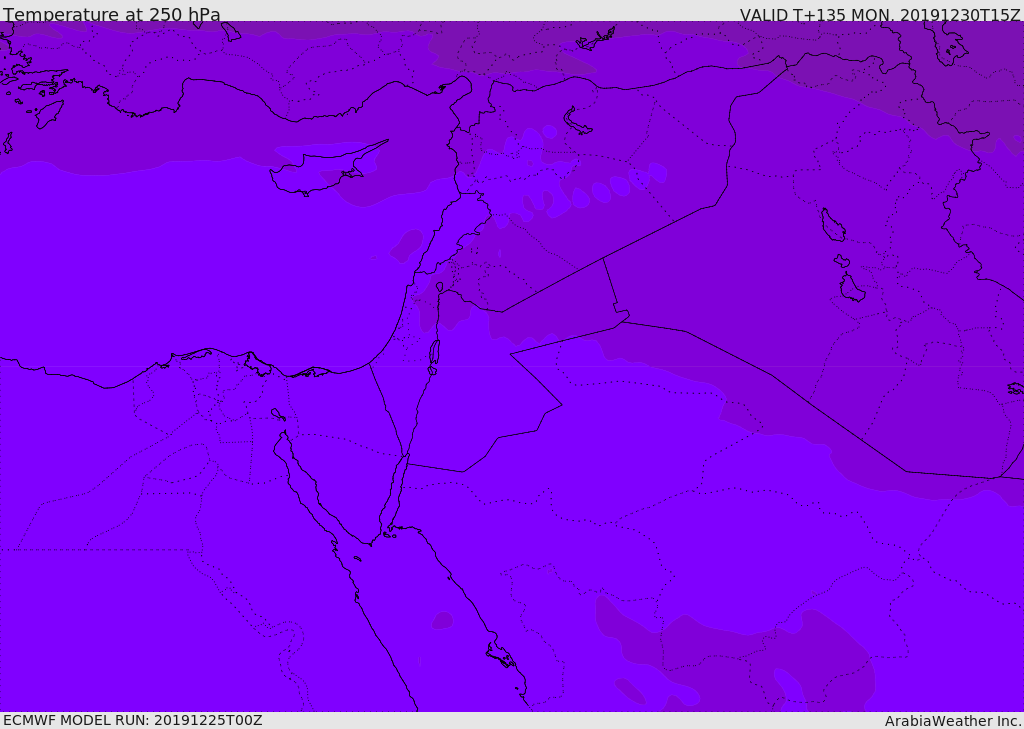
Task: Click the 'VALID T+135 MON. 20191230T15Z' label
Action: click(880, 14)
